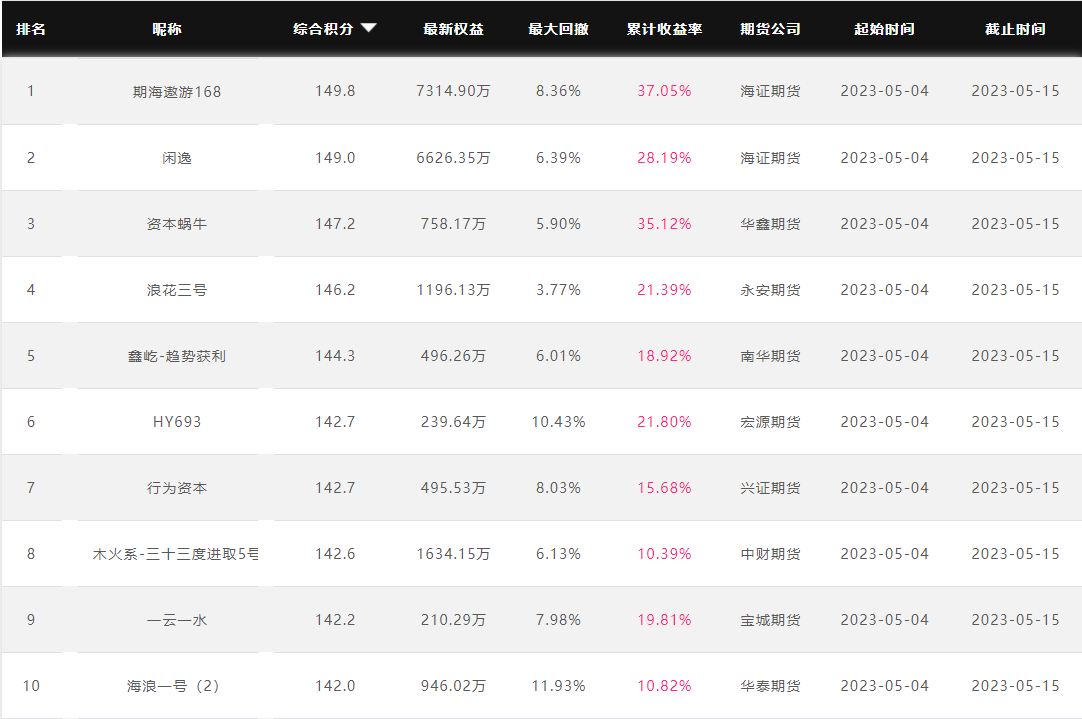
Task: Sort by 综合积分 using the down arrow
Action: (x=368, y=28)
